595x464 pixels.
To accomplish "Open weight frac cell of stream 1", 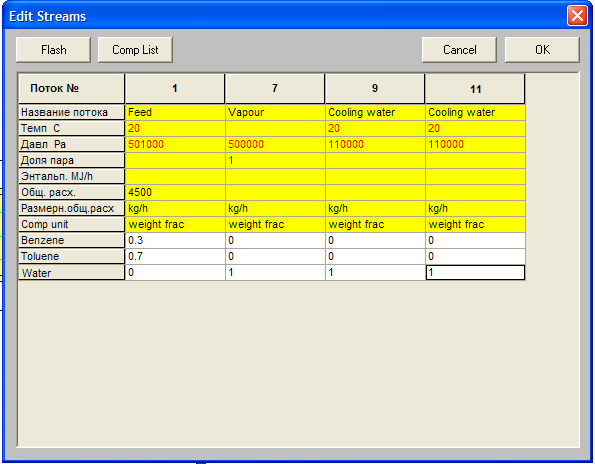I will [x=175, y=224].
